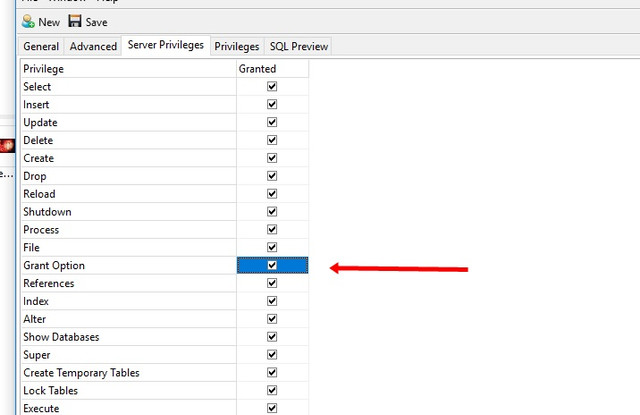Click the New label in the toolbar
The image size is (640, 415).
coord(49,22)
